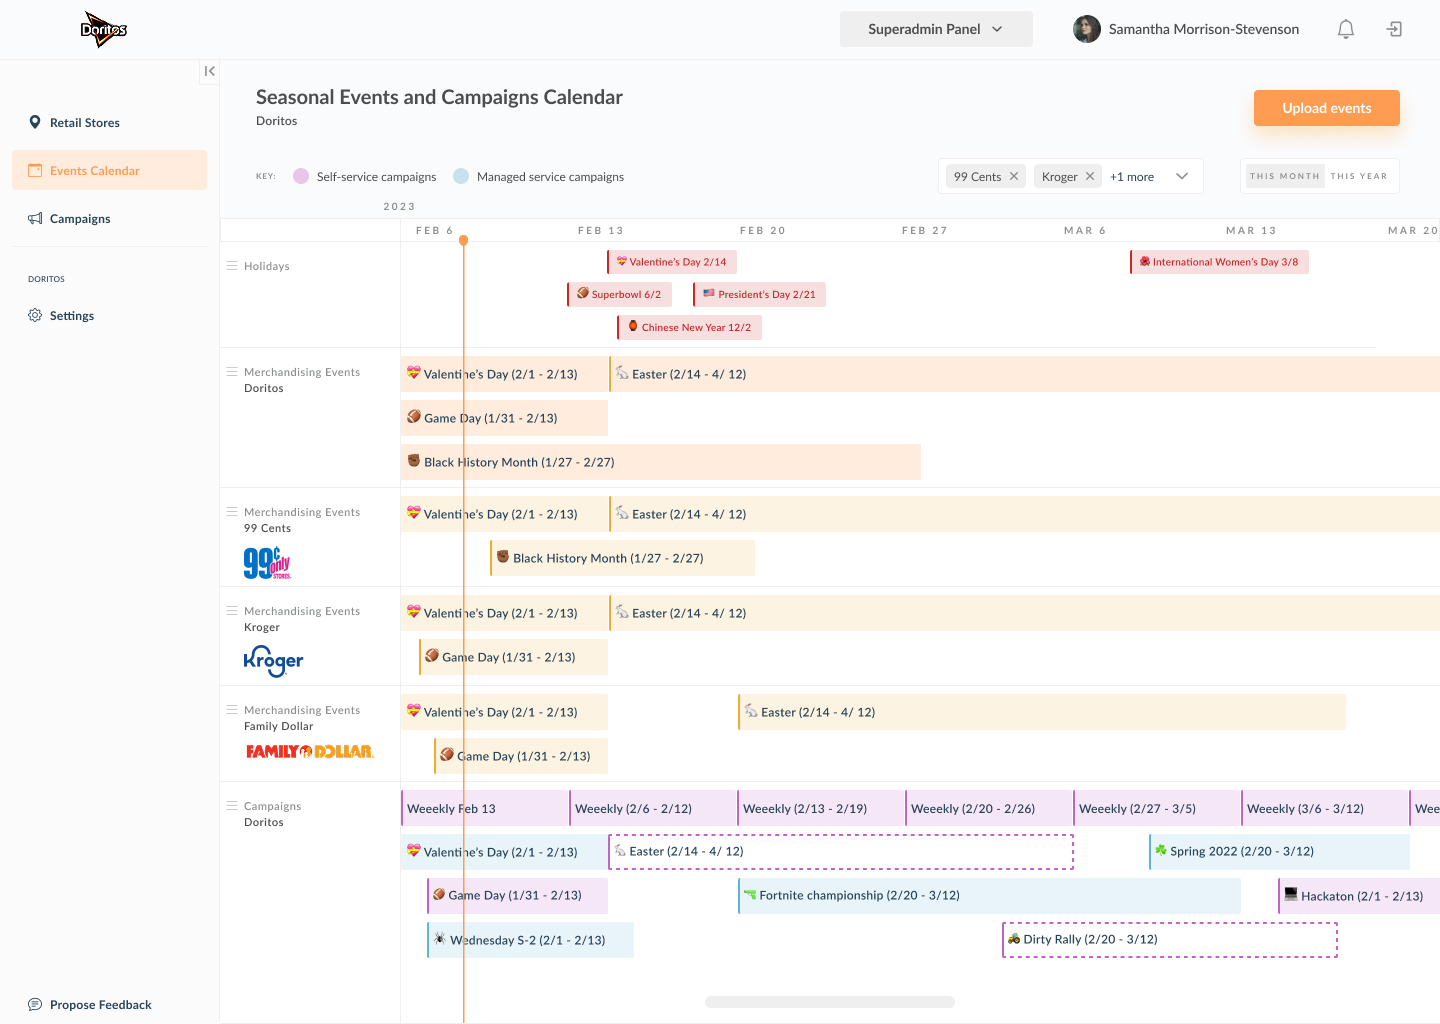The width and height of the screenshot is (1440, 1024).
Task: Open Chinese New Year 12/2 holiday
Action: (690, 327)
